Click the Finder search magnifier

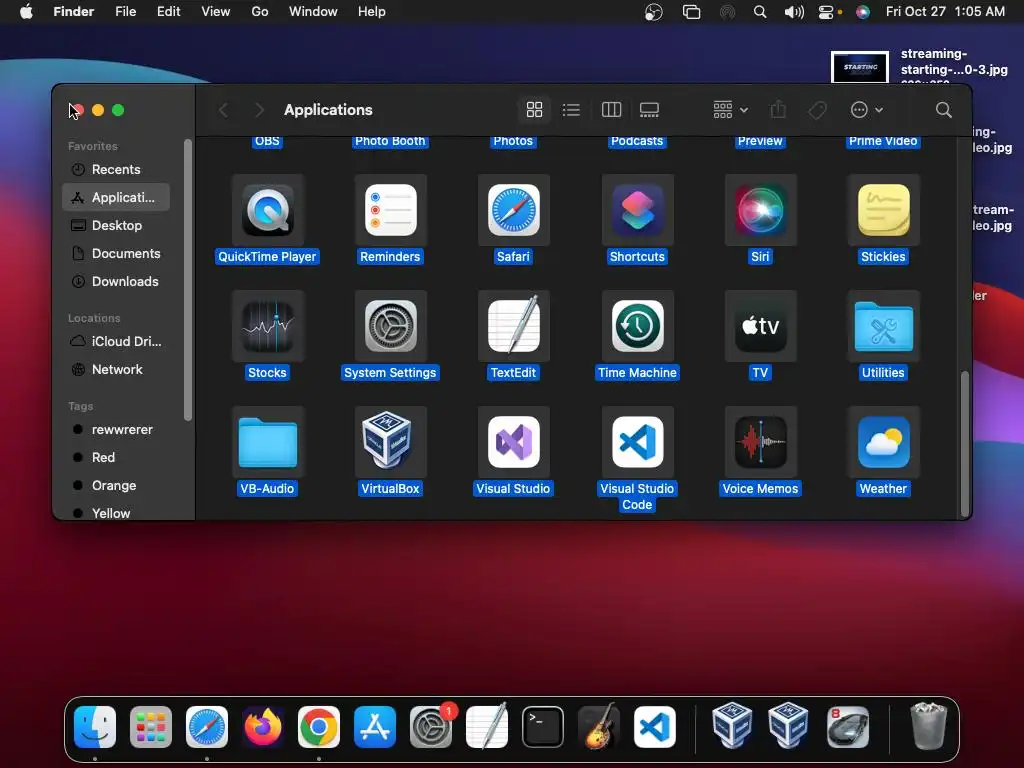pyautogui.click(x=943, y=110)
